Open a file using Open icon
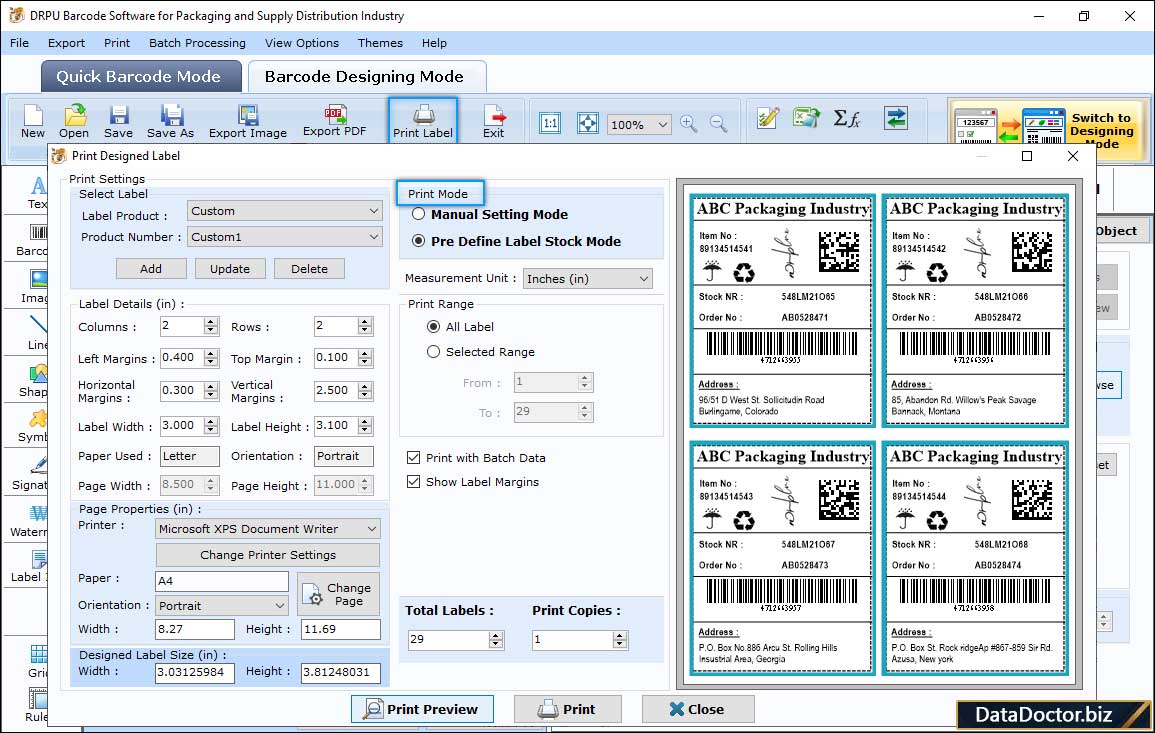This screenshot has width=1155, height=733. coord(74,122)
